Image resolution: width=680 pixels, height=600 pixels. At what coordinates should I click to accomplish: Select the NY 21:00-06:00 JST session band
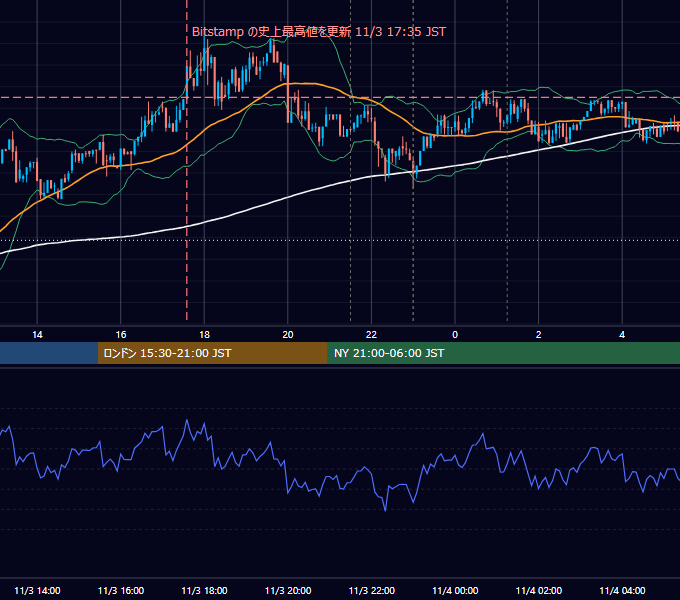pyautogui.click(x=503, y=353)
